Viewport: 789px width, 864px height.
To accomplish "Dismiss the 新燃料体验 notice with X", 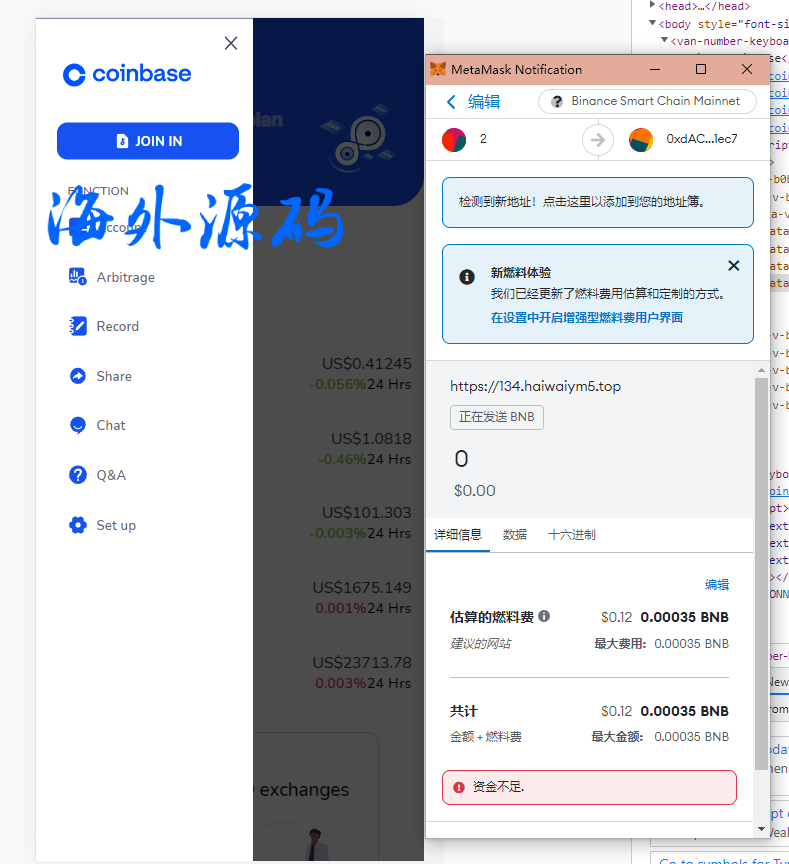I will [733, 266].
